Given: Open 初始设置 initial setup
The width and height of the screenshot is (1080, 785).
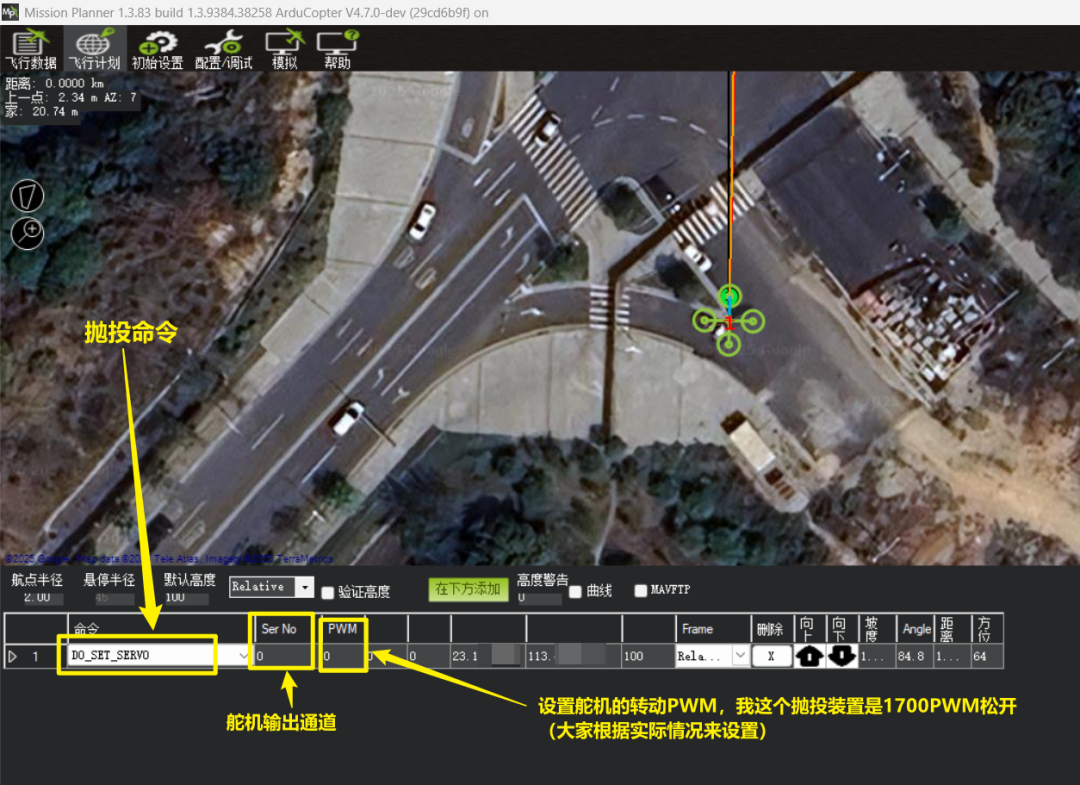Looking at the screenshot, I should (x=157, y=48).
